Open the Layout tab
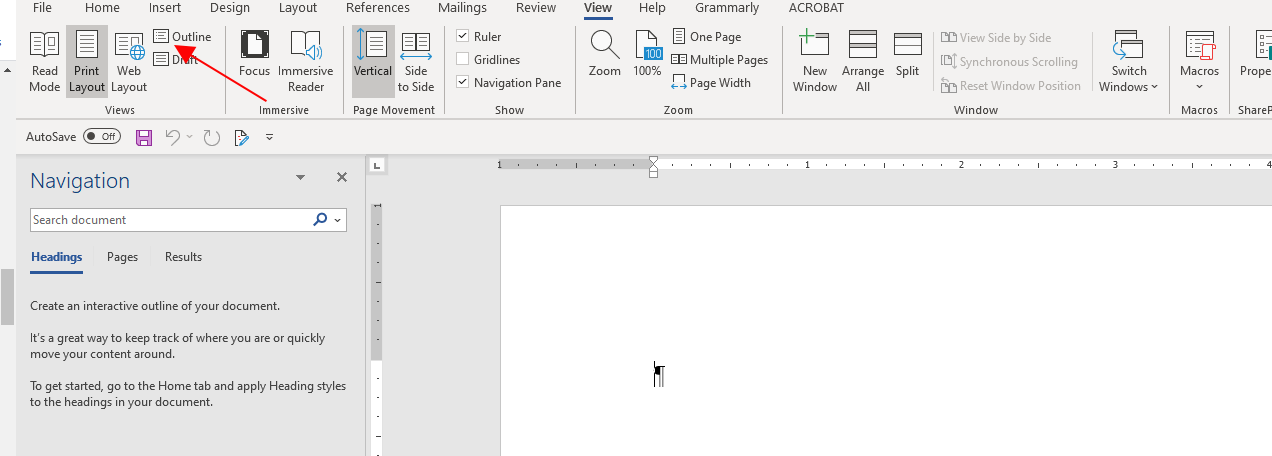Screen dimensions: 1272x456 (298, 8)
